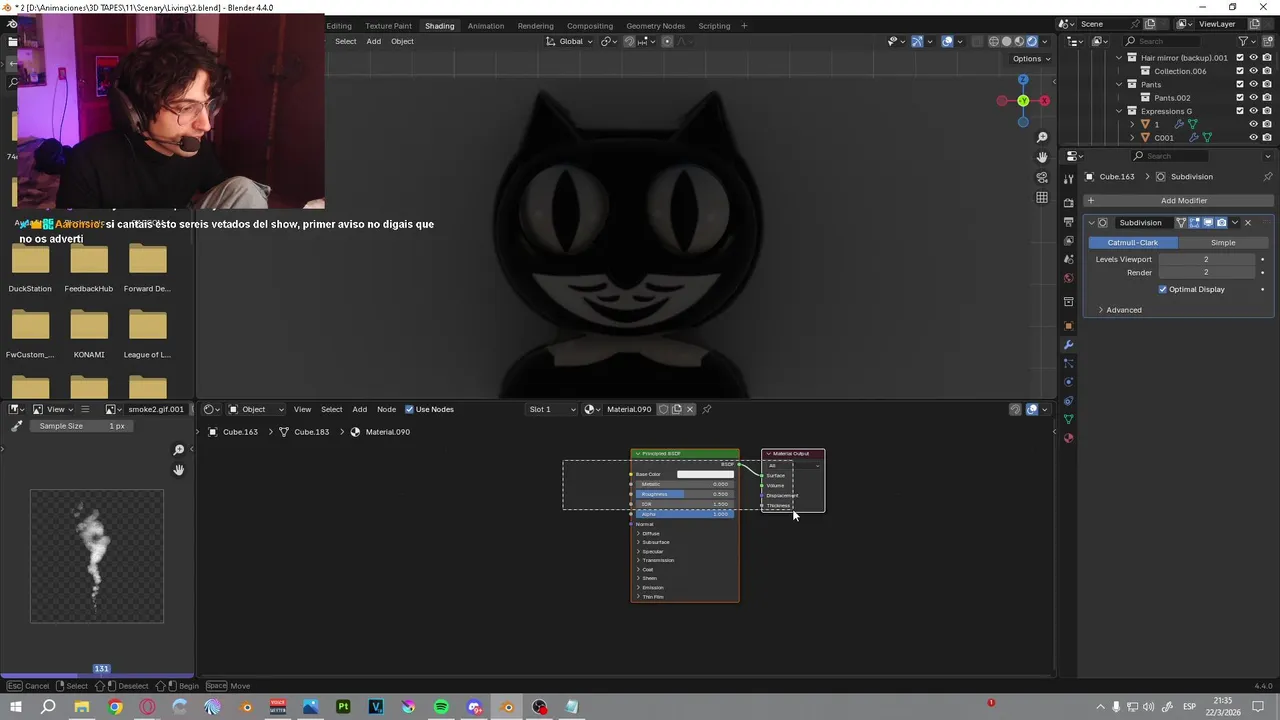The width and height of the screenshot is (1280, 720).
Task: Open the Global transform orientation dropdown
Action: (x=569, y=41)
